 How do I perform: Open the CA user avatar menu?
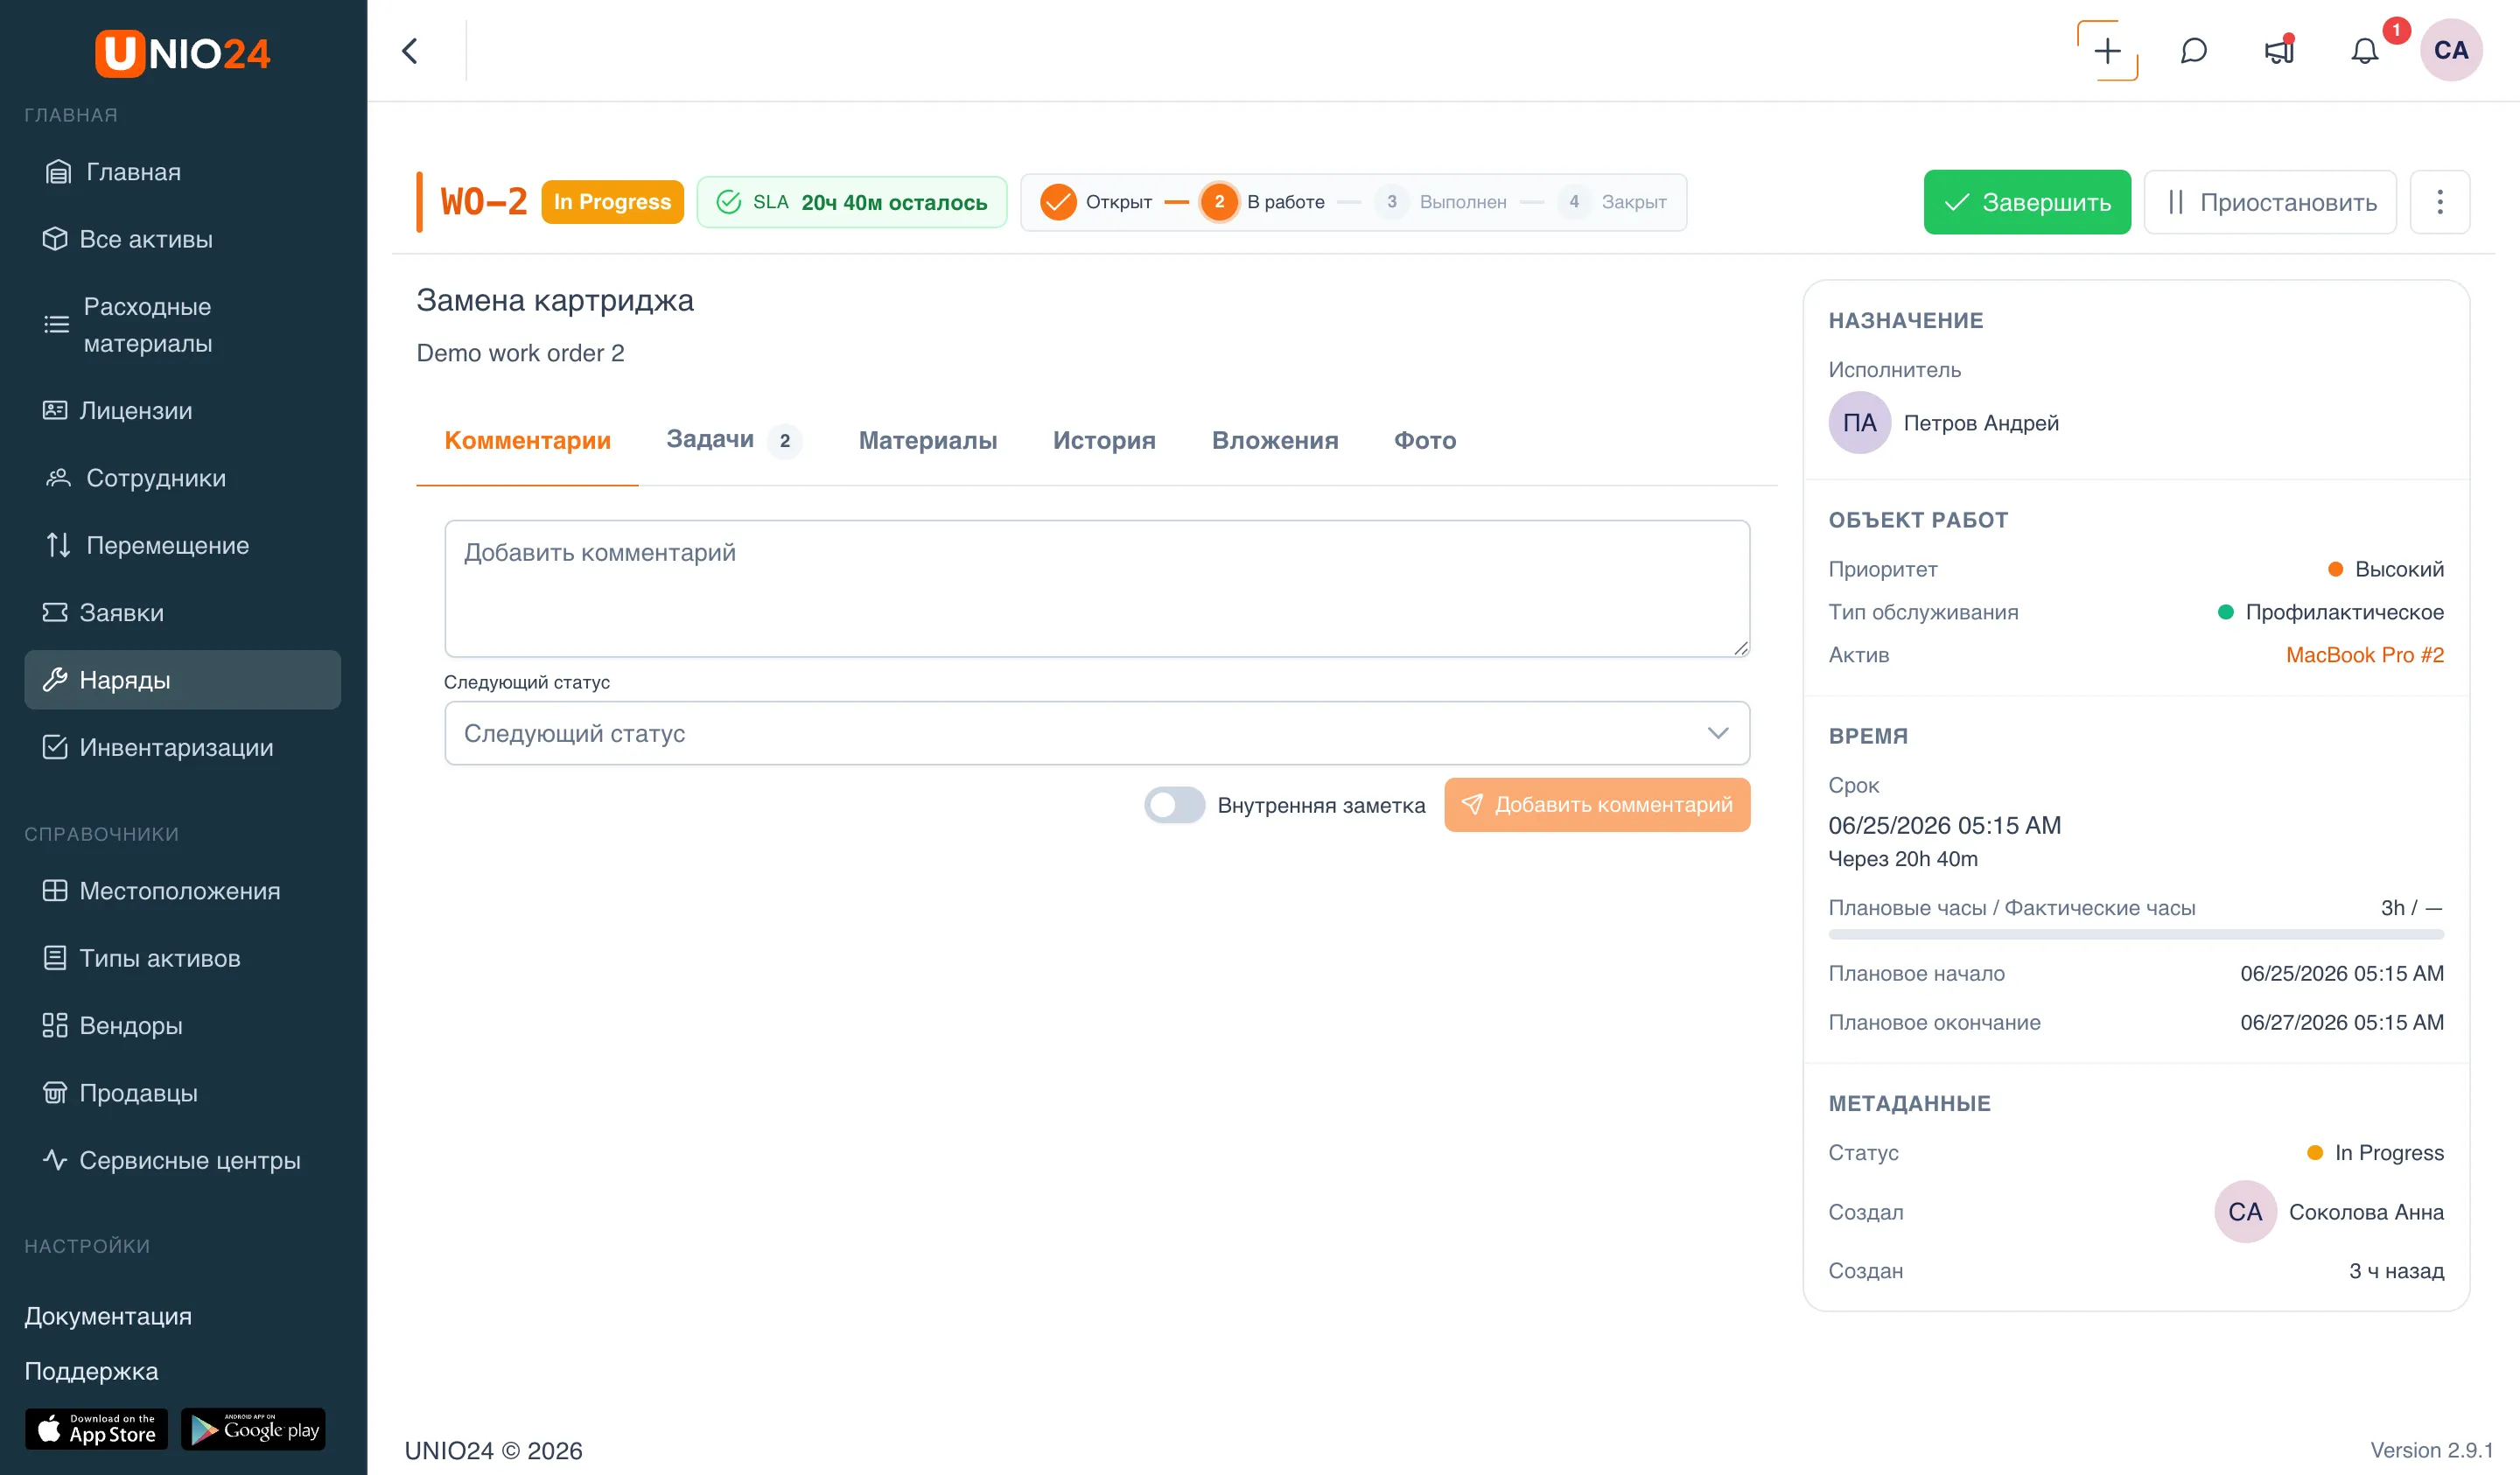[2450, 50]
